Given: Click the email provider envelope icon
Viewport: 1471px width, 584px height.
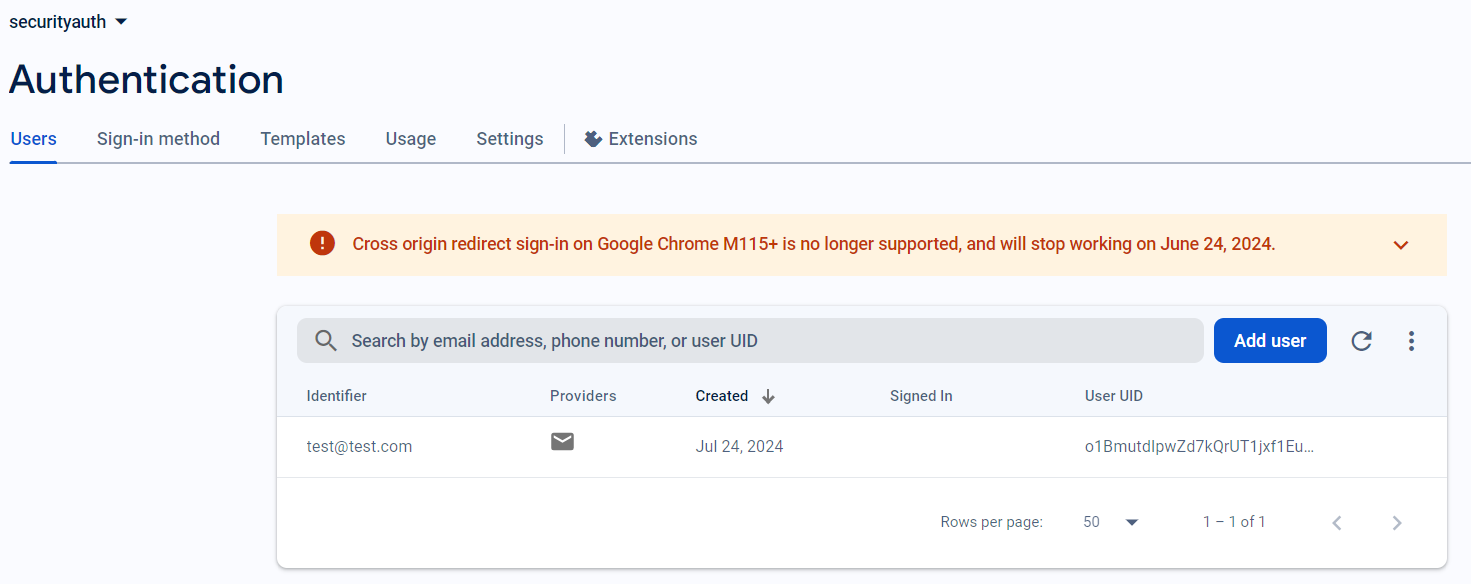Looking at the screenshot, I should tap(563, 441).
